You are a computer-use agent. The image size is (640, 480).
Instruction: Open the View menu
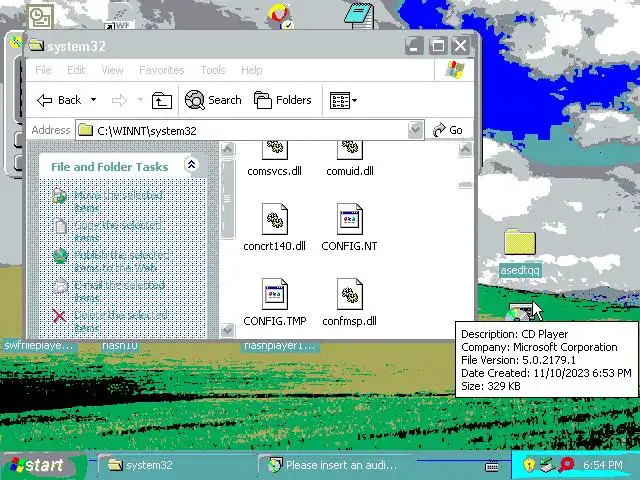point(112,70)
